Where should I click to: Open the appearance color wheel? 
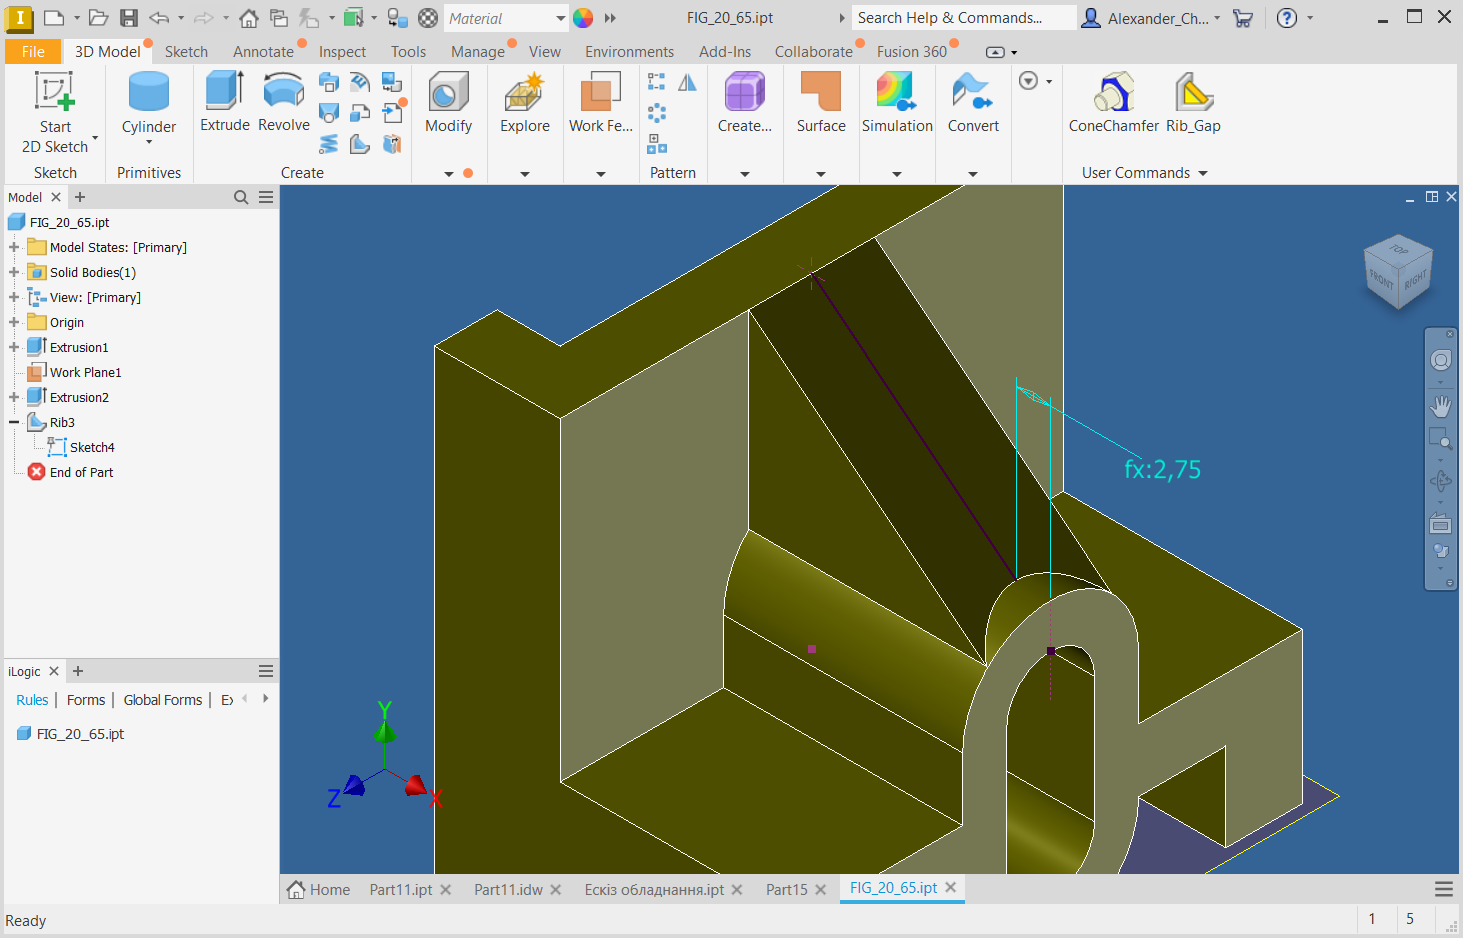(x=583, y=17)
